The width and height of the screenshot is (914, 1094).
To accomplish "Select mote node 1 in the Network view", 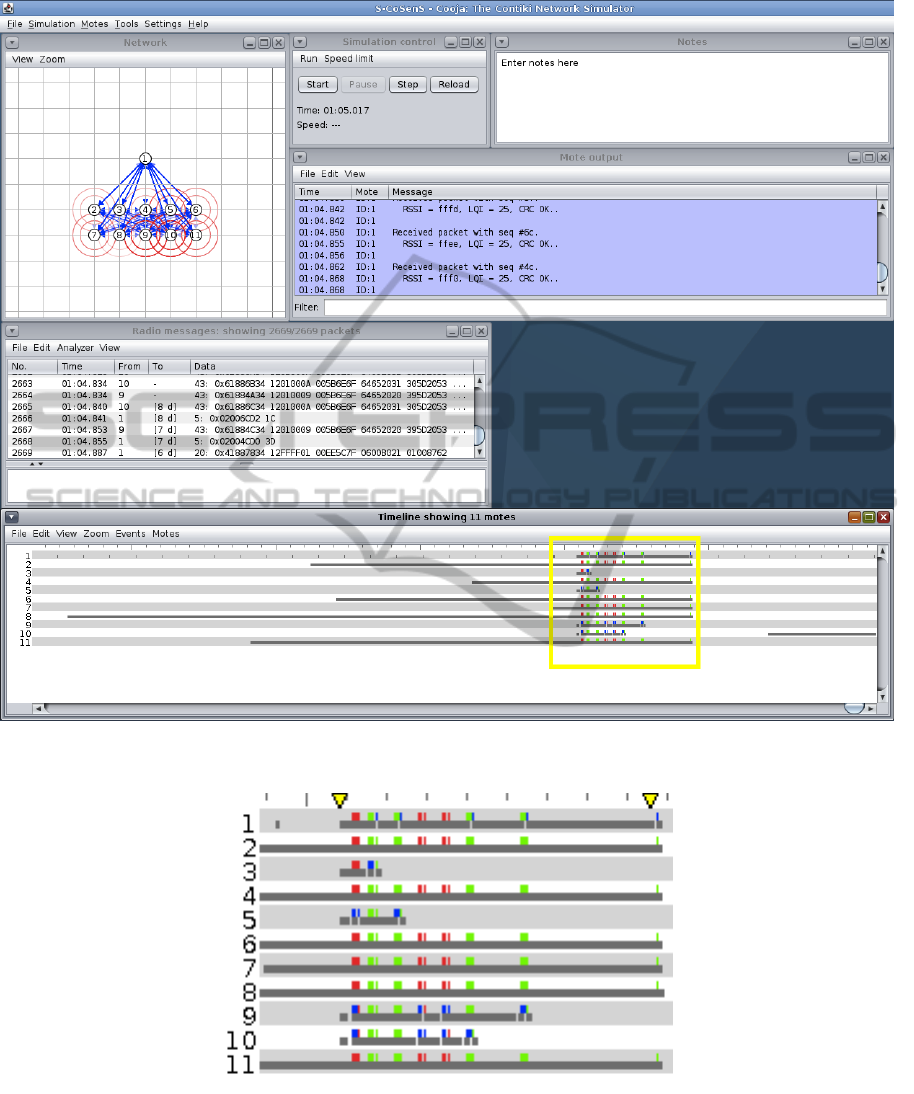I will pyautogui.click(x=145, y=159).
